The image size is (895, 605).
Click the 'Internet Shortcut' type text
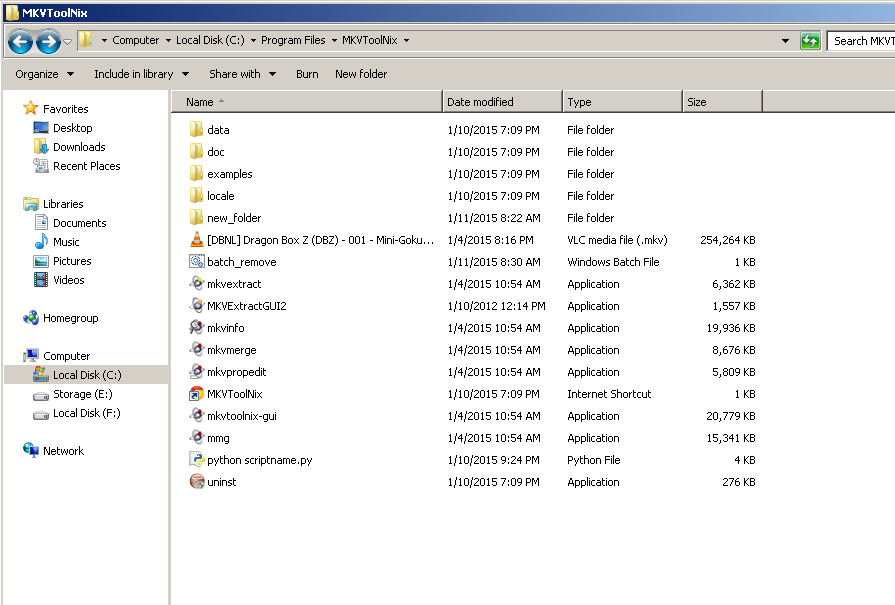point(609,394)
